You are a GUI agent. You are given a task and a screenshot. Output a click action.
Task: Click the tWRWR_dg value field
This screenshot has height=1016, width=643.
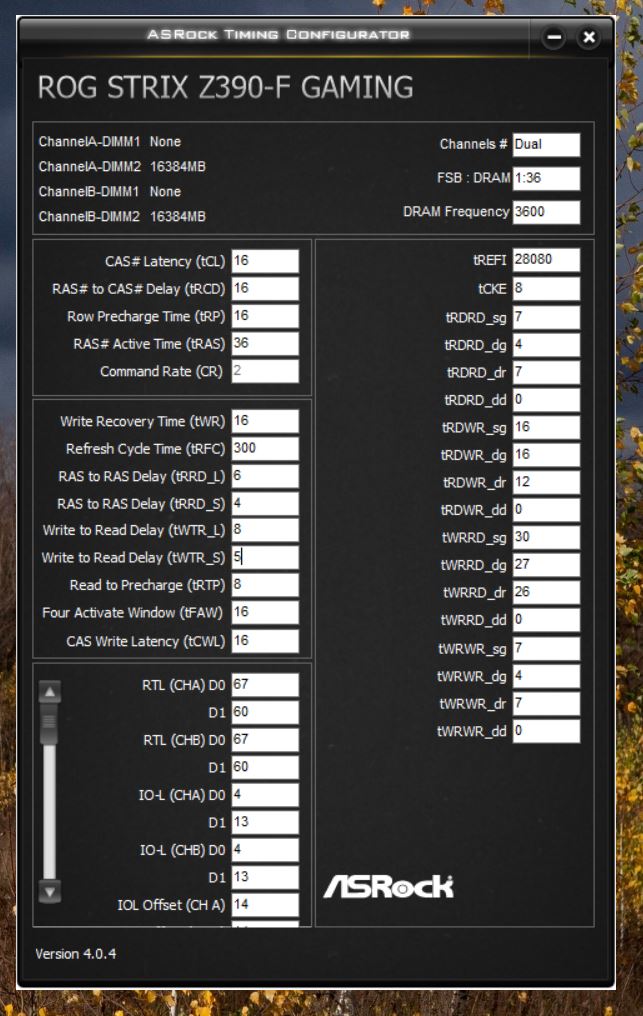click(546, 676)
